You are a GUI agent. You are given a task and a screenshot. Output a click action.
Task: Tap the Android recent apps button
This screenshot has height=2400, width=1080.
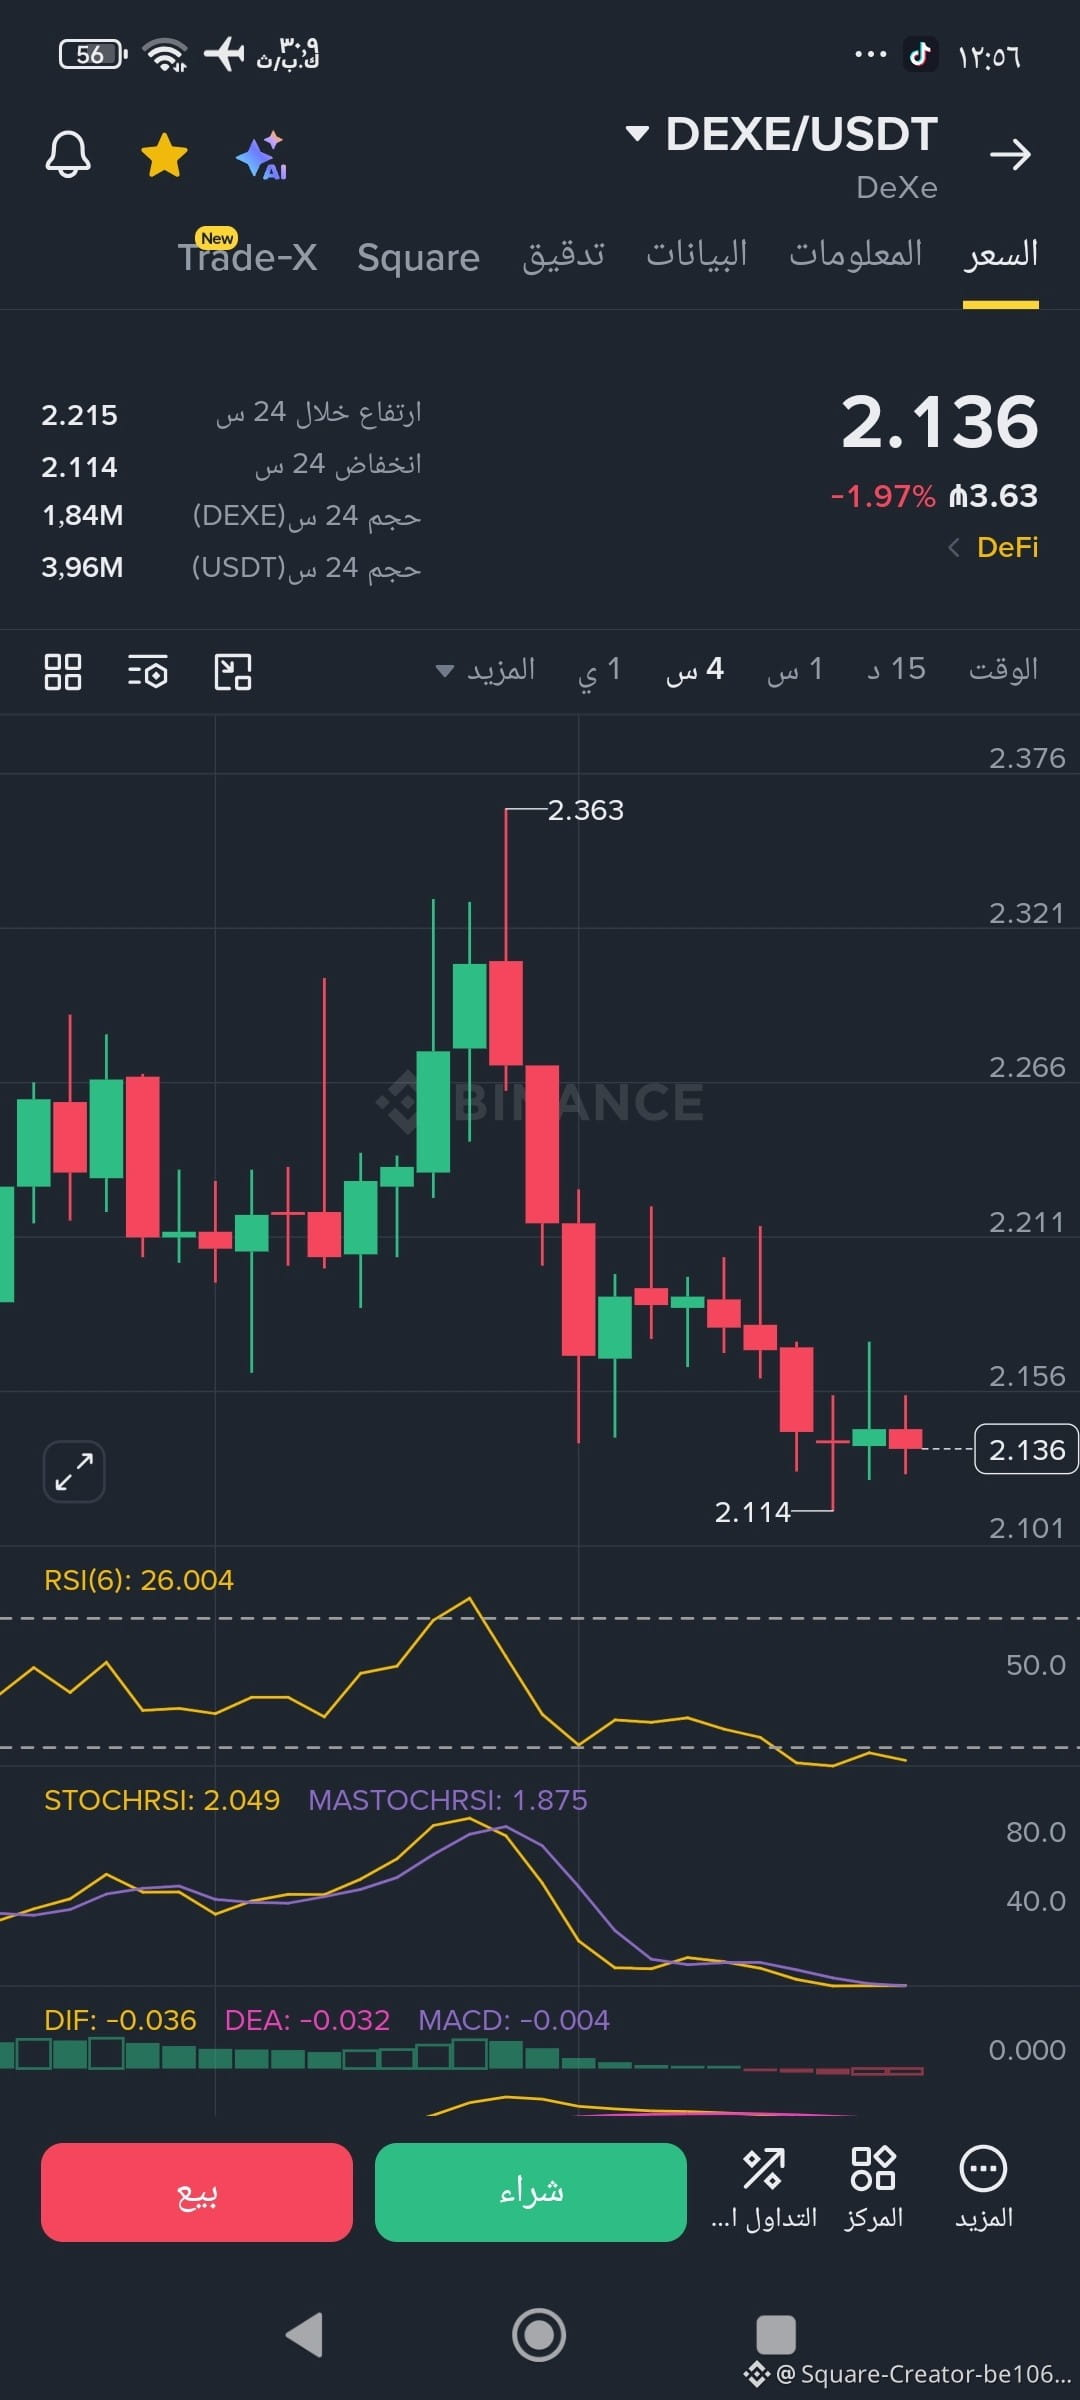776,2335
